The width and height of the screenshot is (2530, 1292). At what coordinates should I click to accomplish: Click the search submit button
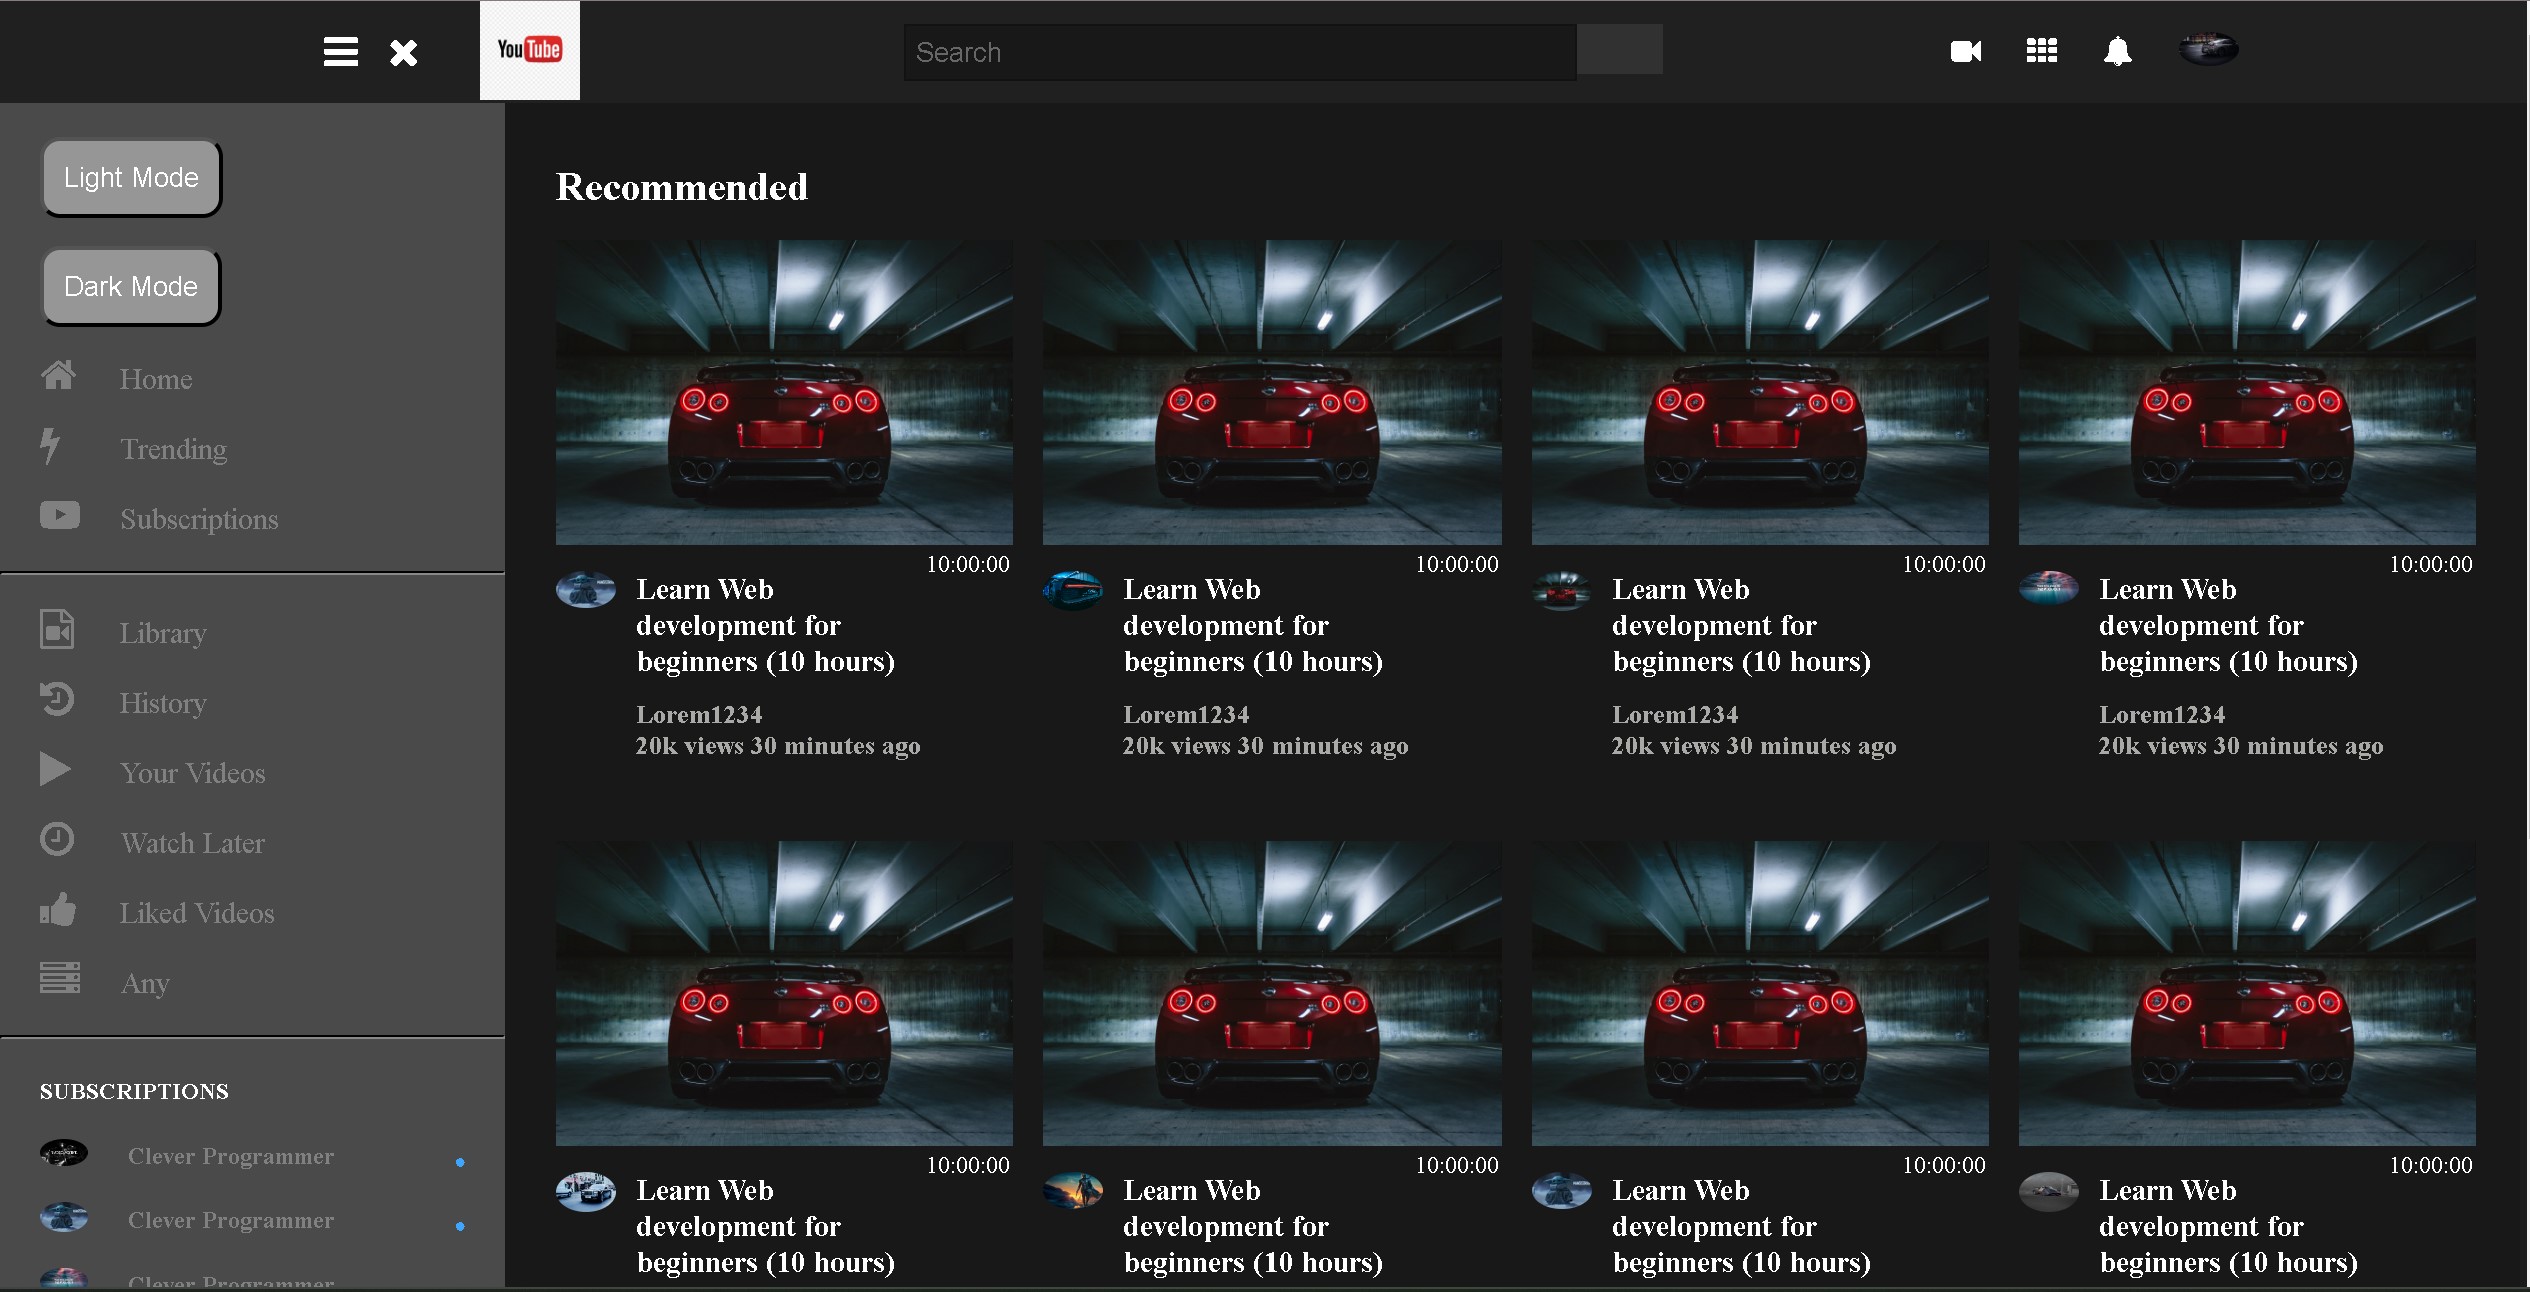(x=1620, y=49)
